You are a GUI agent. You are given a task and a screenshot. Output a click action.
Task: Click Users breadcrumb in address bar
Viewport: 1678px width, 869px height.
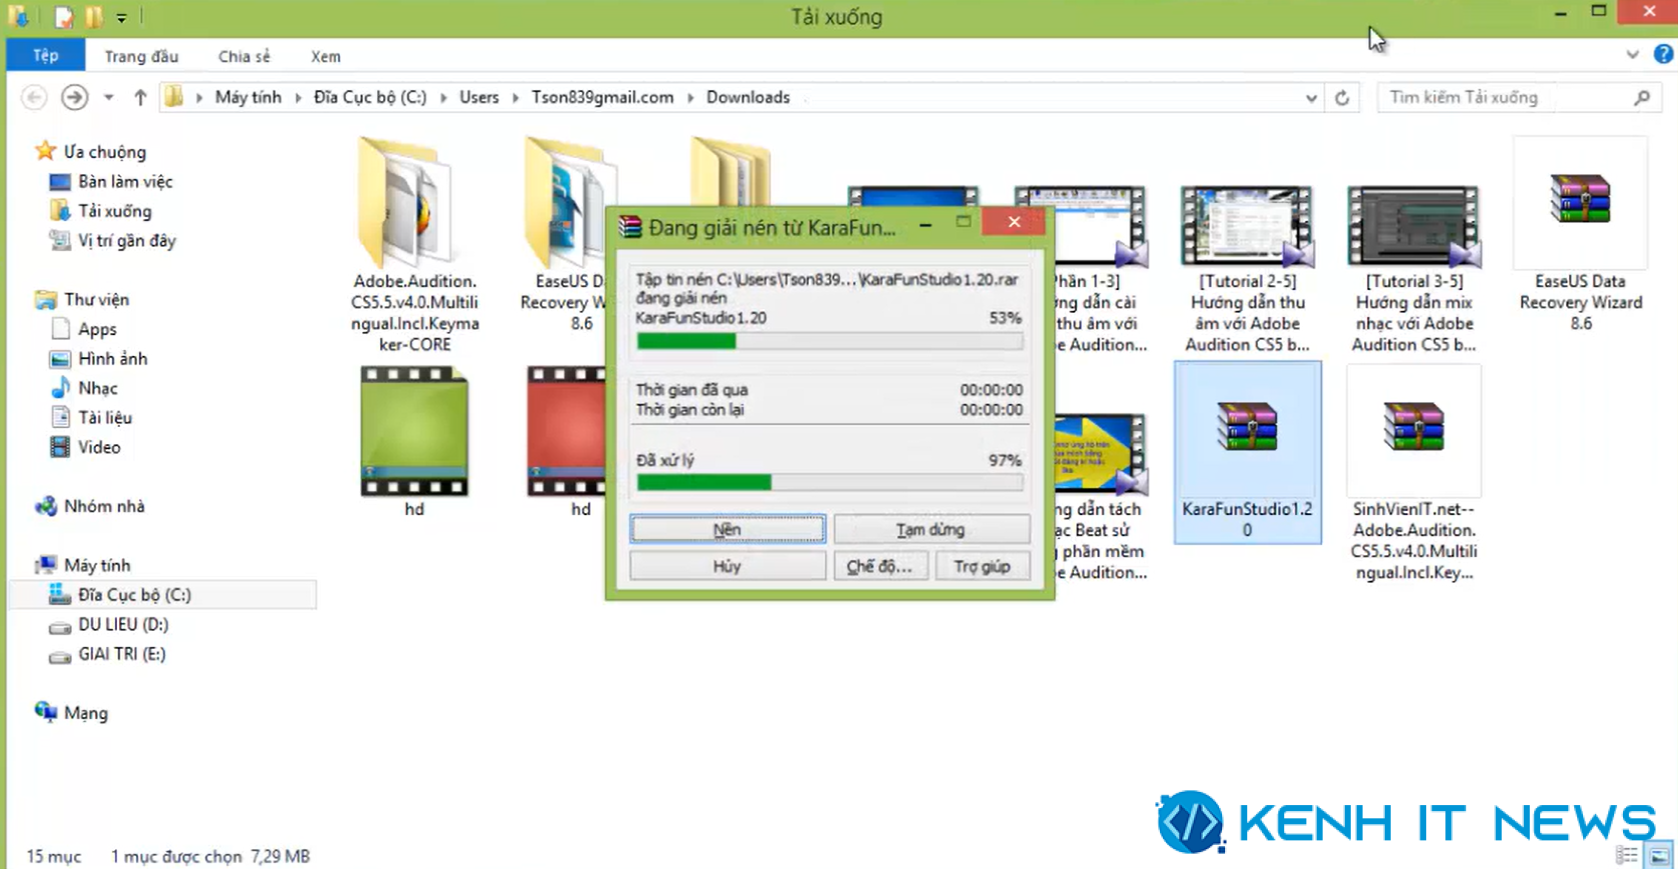coord(479,97)
